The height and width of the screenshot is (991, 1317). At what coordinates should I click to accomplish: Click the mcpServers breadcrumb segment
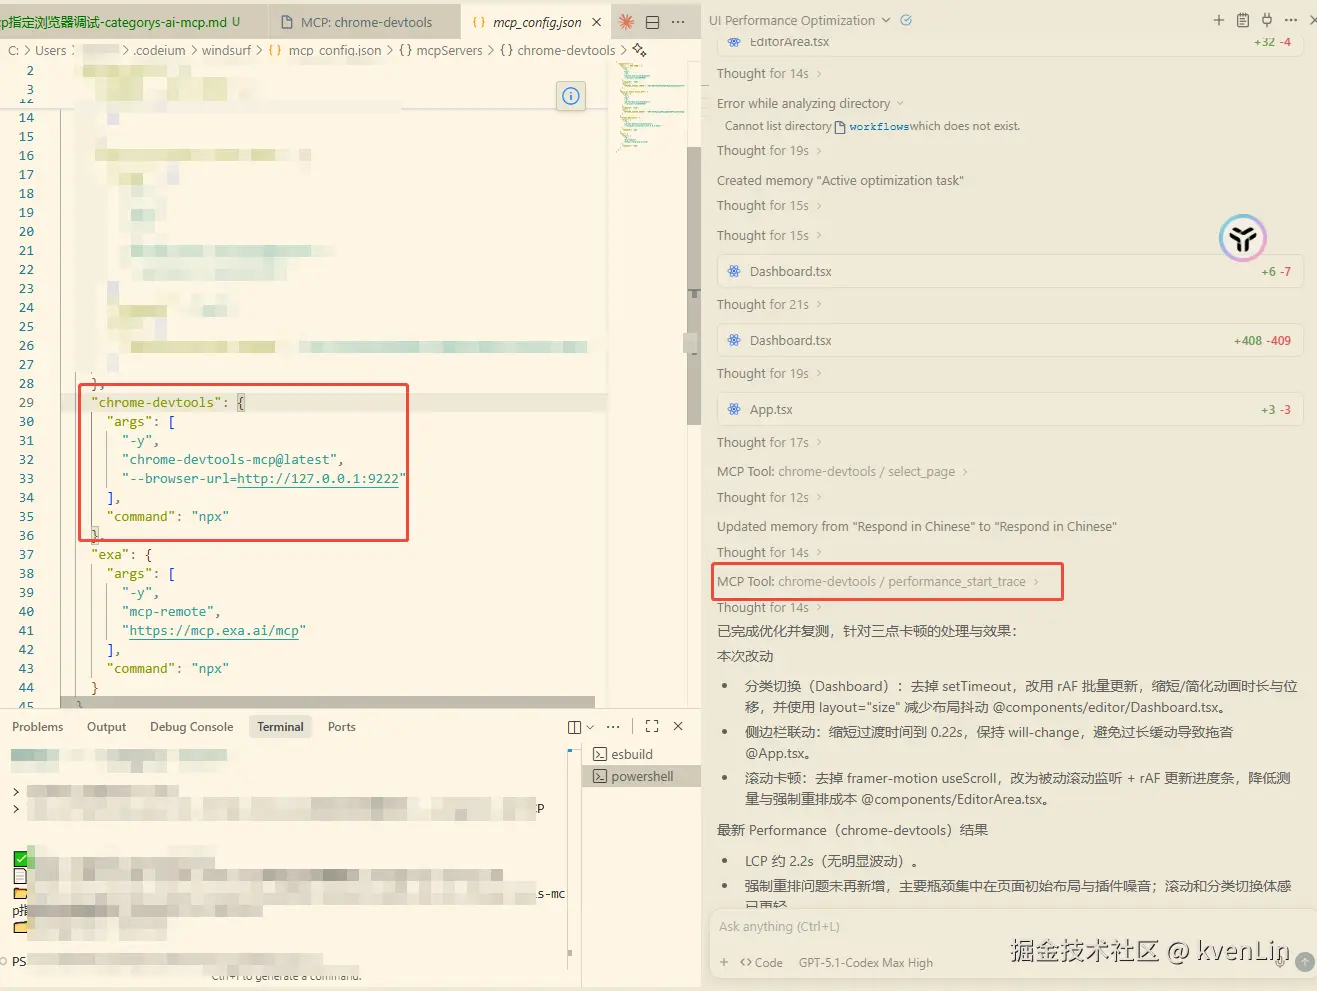pos(449,50)
